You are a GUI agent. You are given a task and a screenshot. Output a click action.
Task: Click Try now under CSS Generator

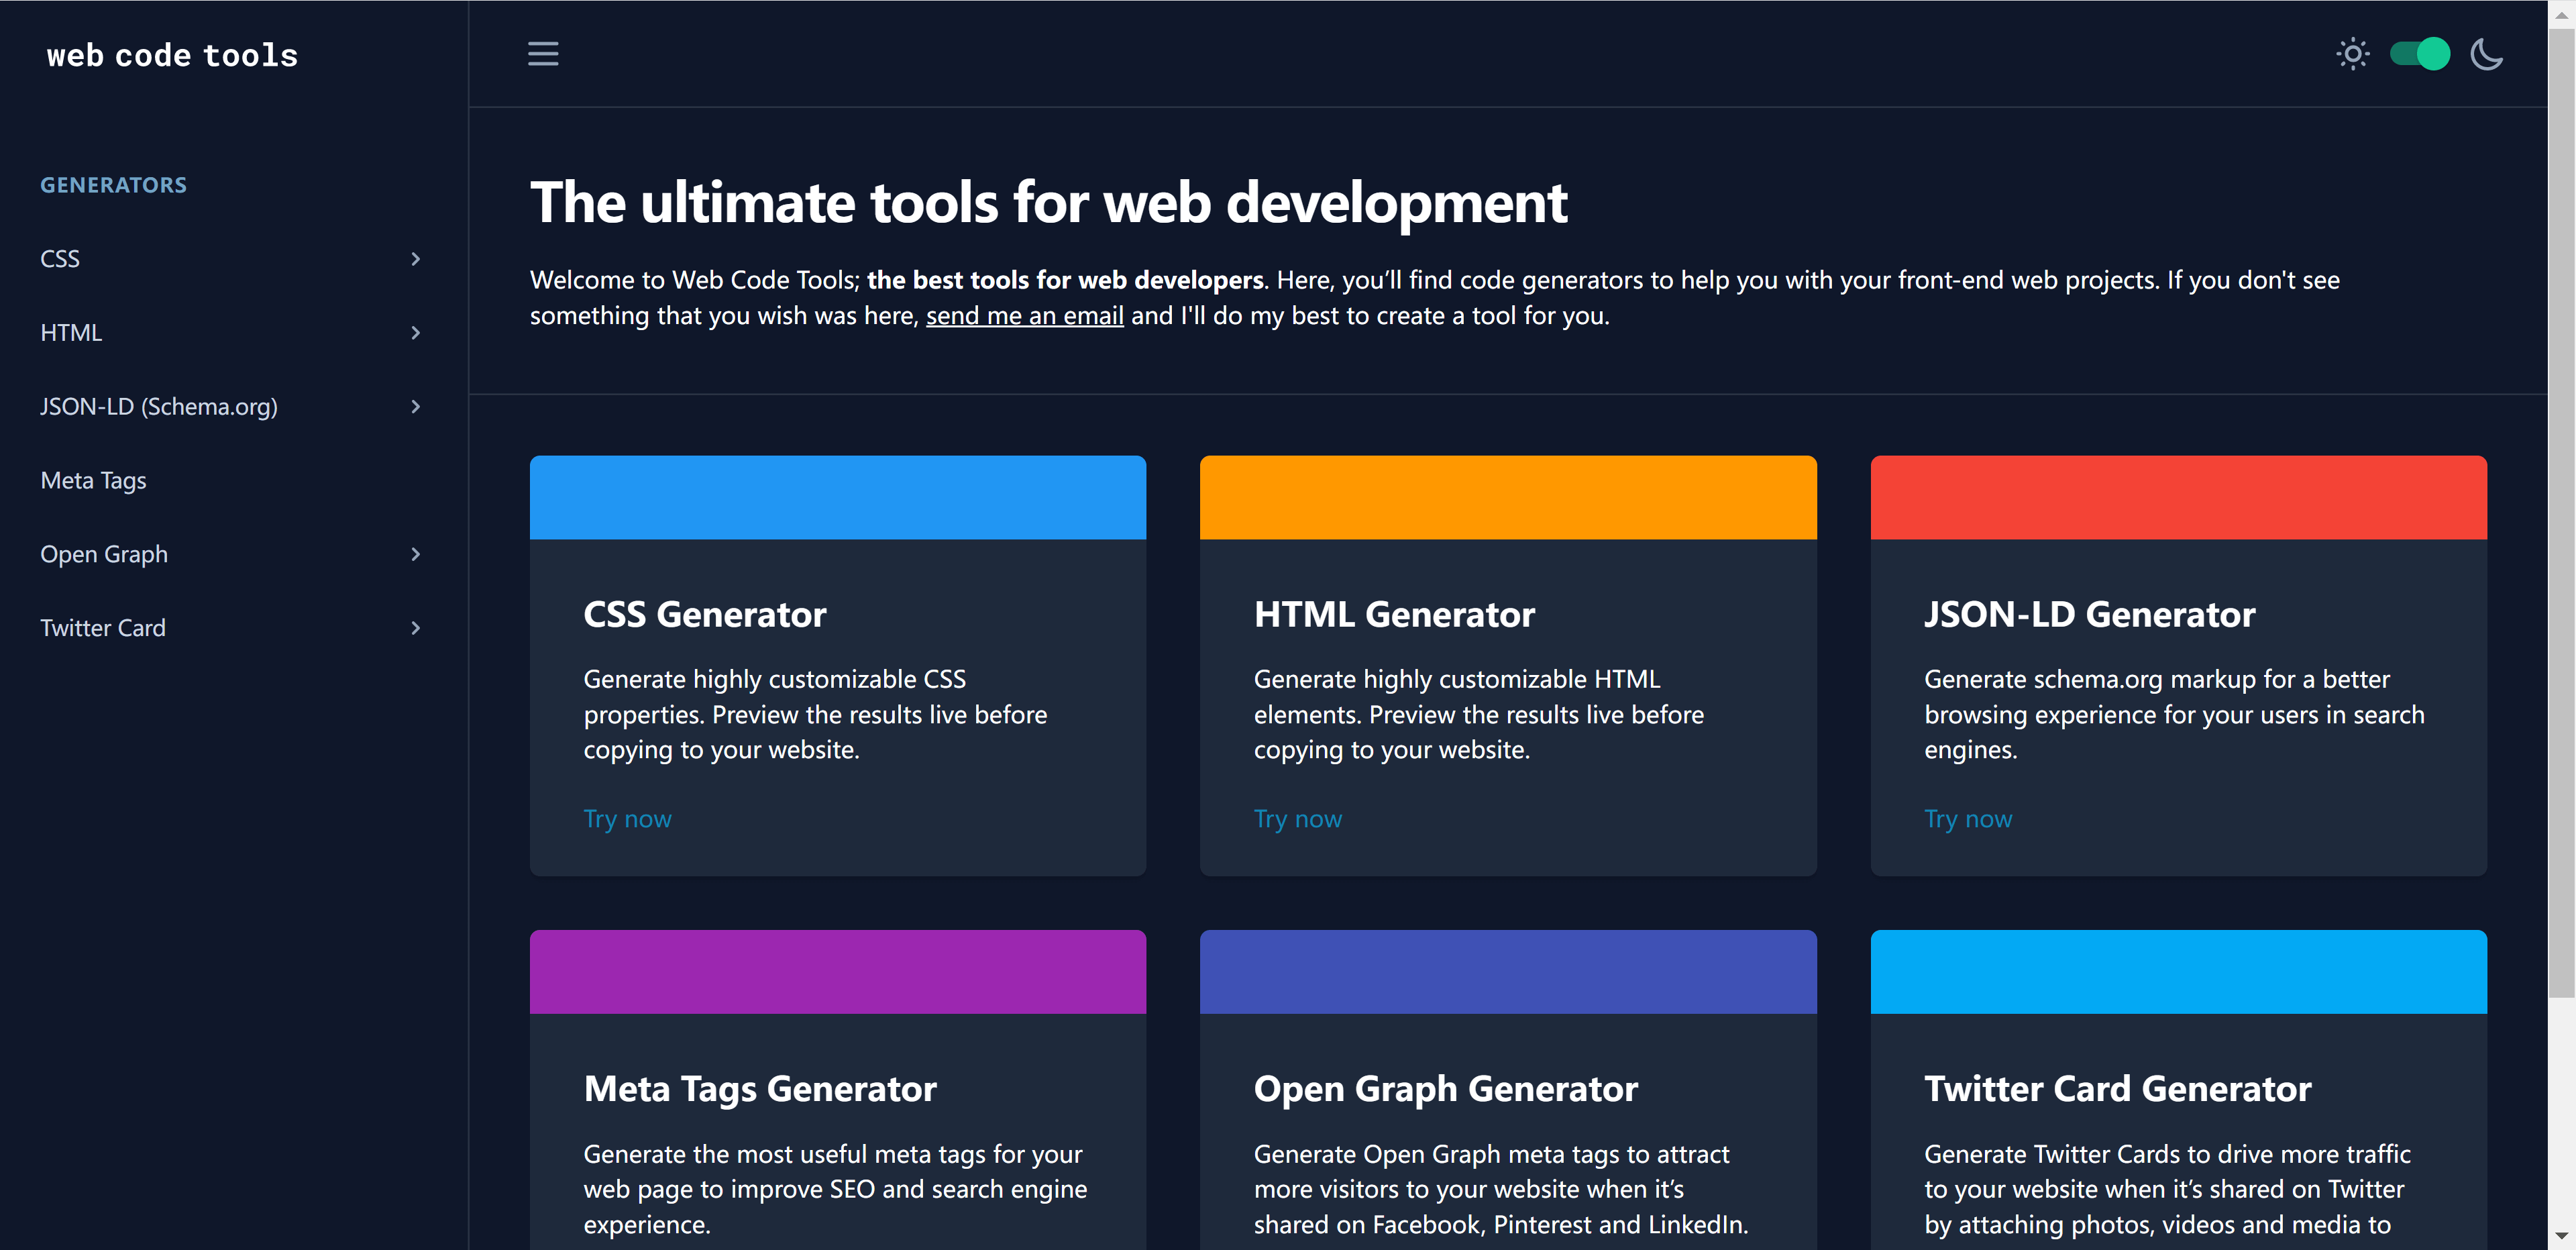tap(627, 819)
